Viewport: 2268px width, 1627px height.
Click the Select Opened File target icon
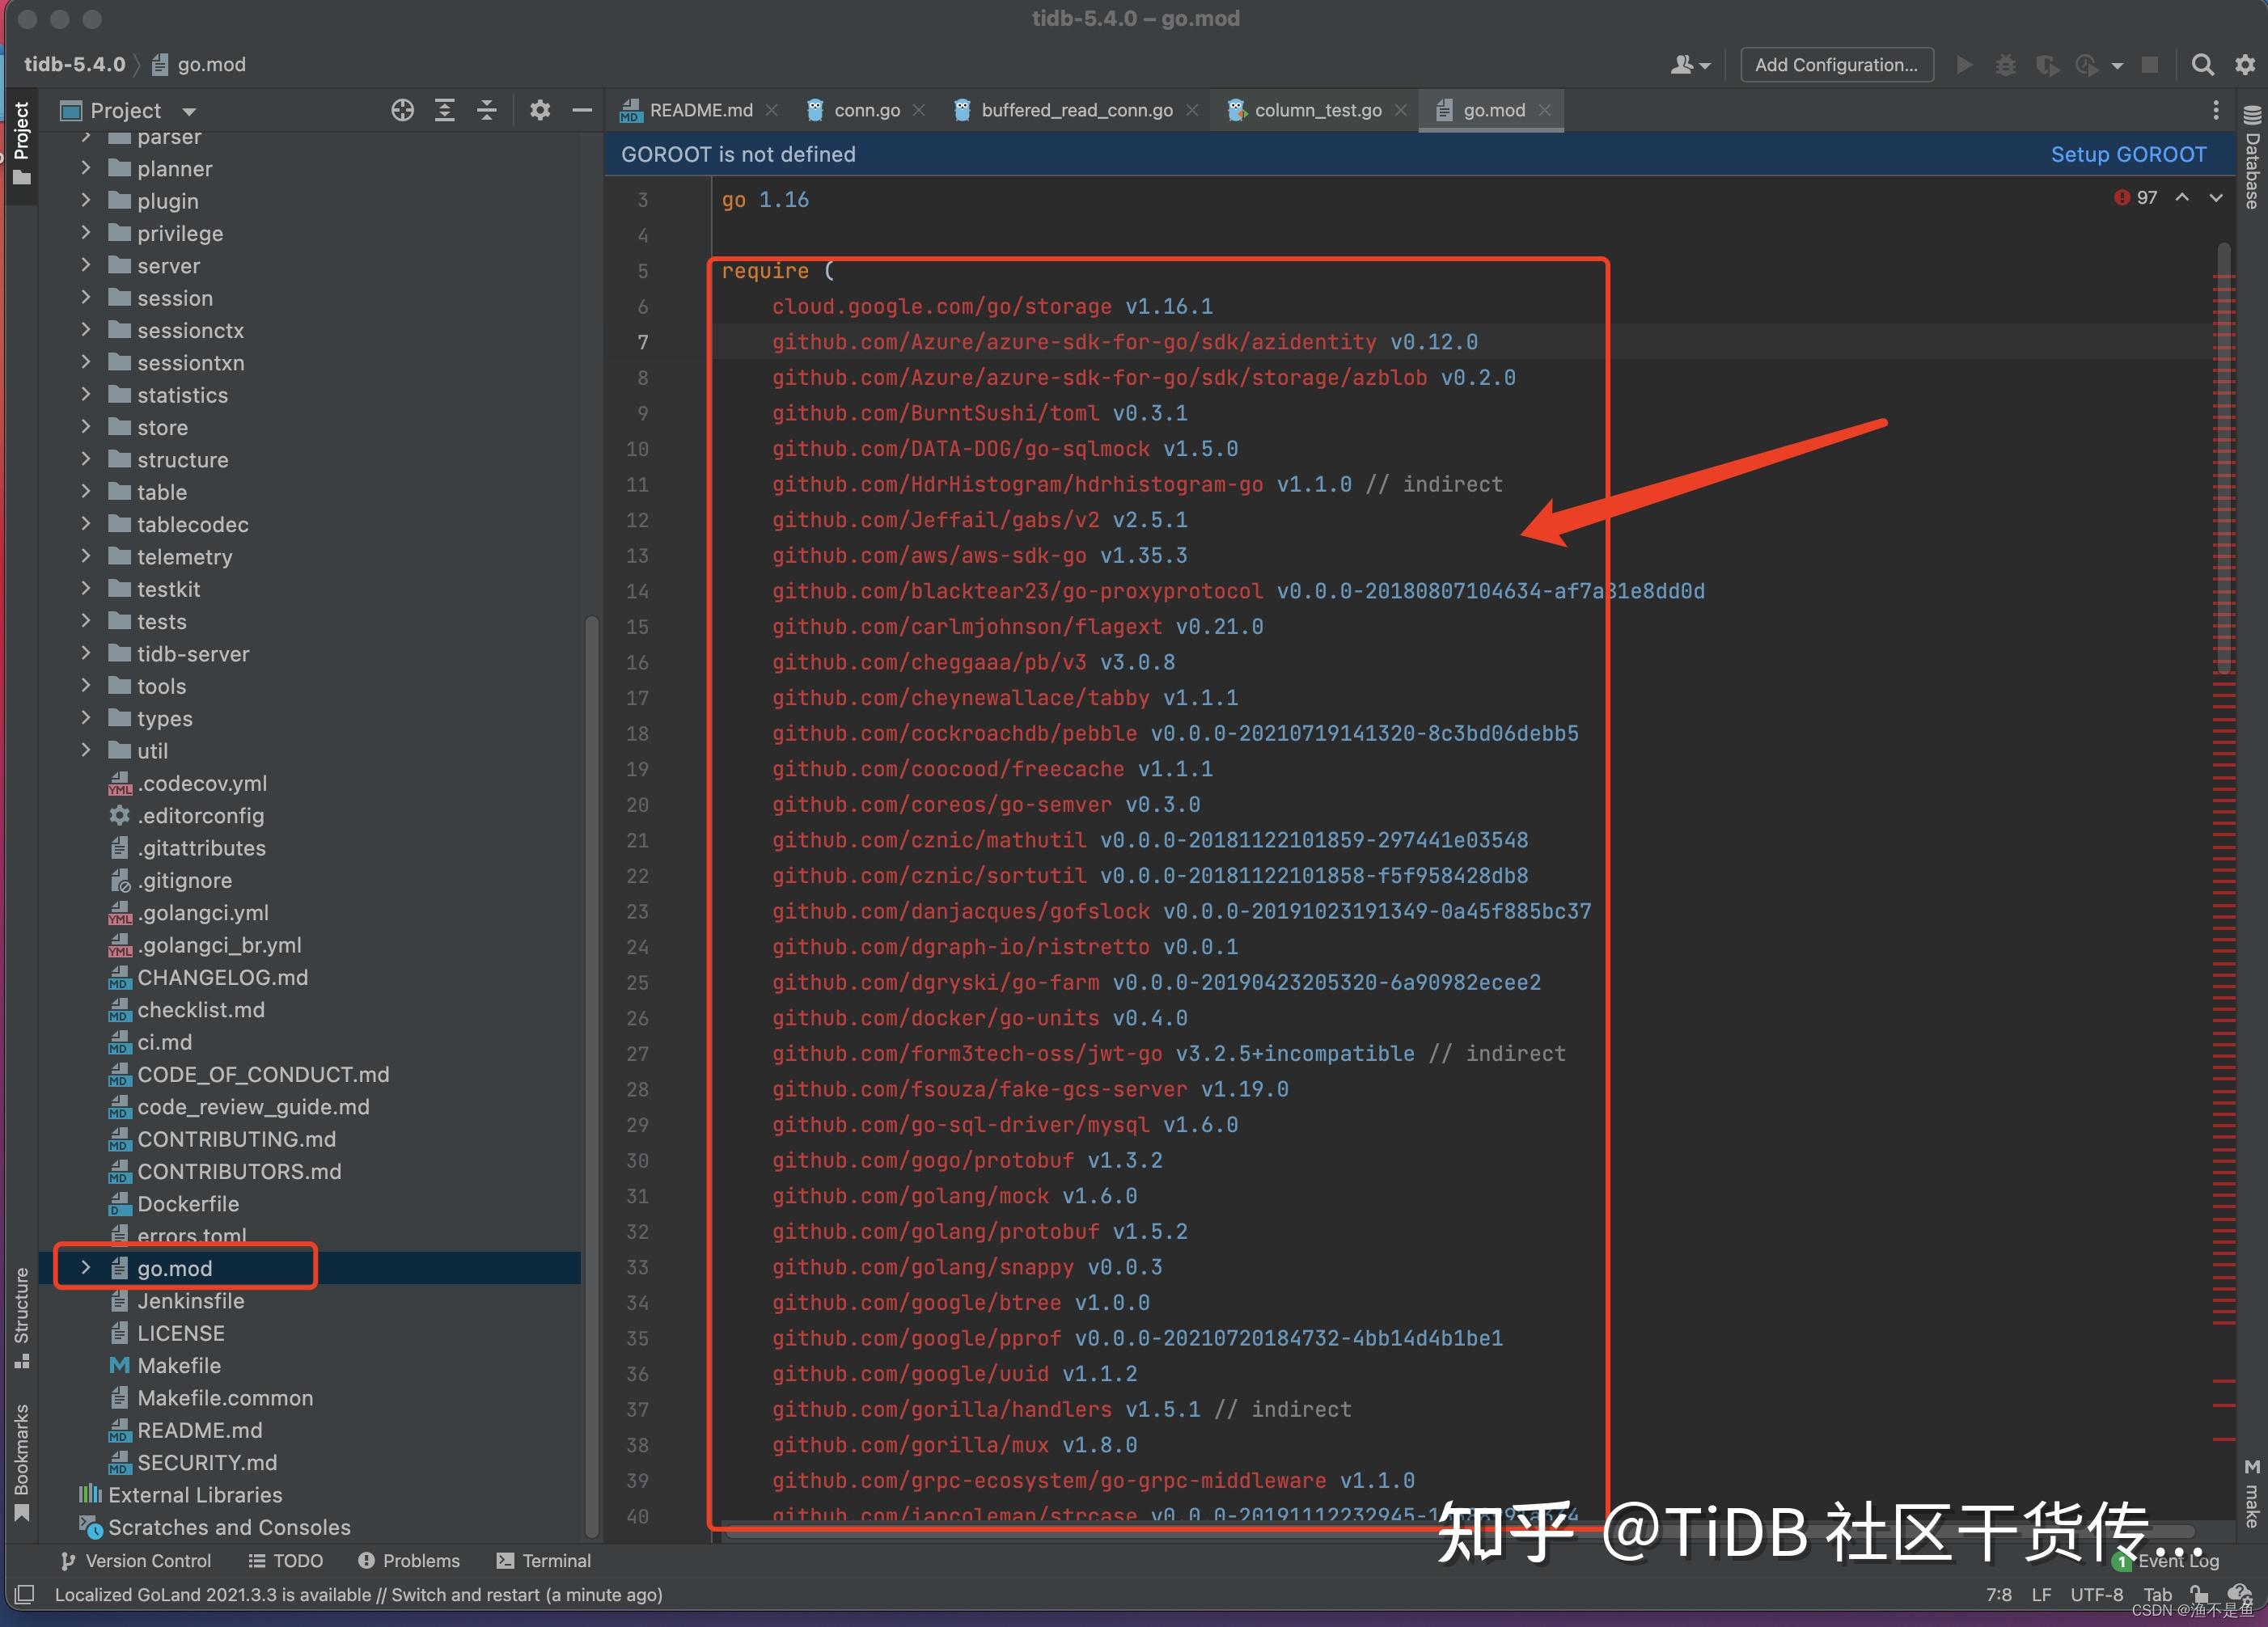(402, 110)
